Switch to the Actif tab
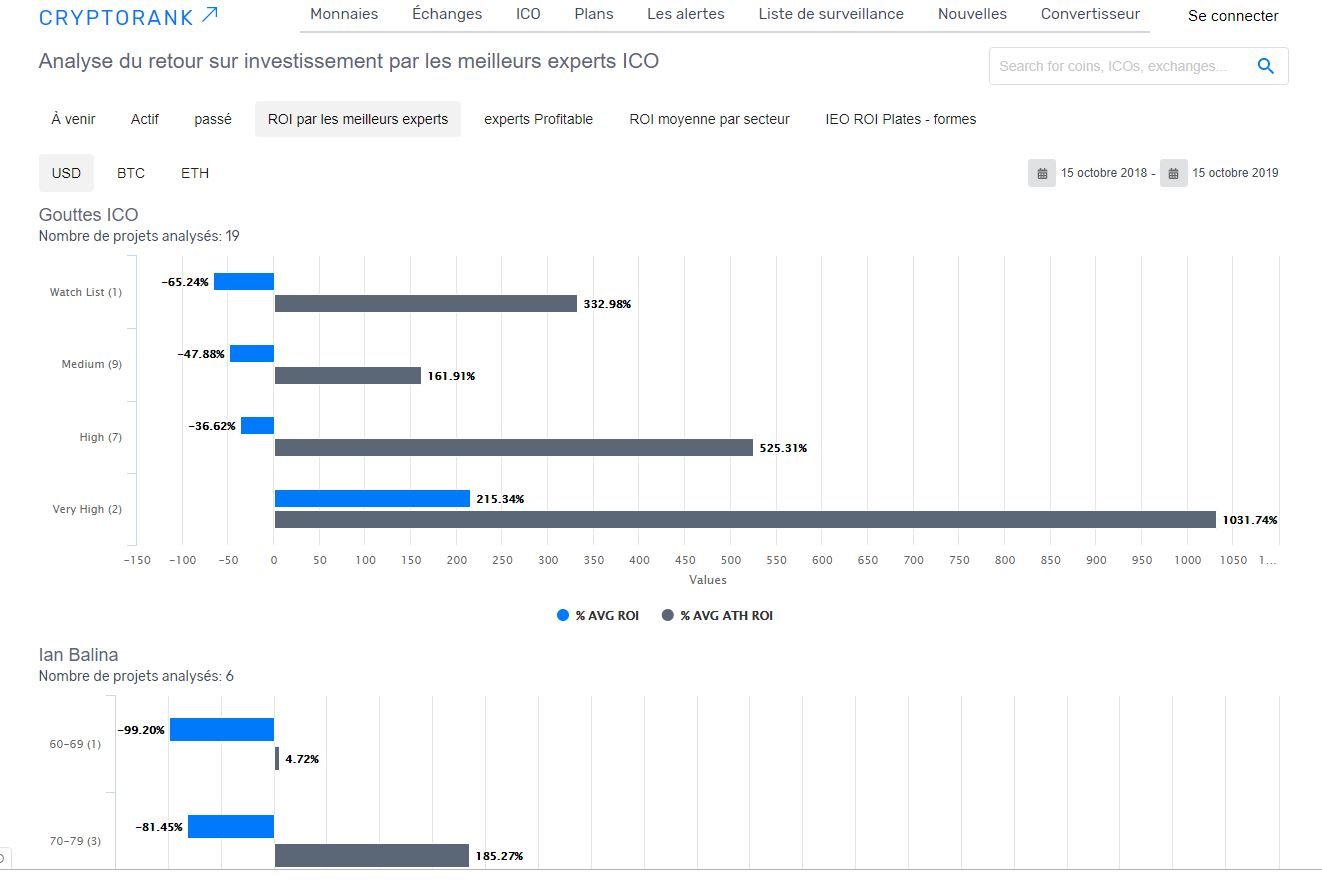1322x886 pixels. (145, 119)
